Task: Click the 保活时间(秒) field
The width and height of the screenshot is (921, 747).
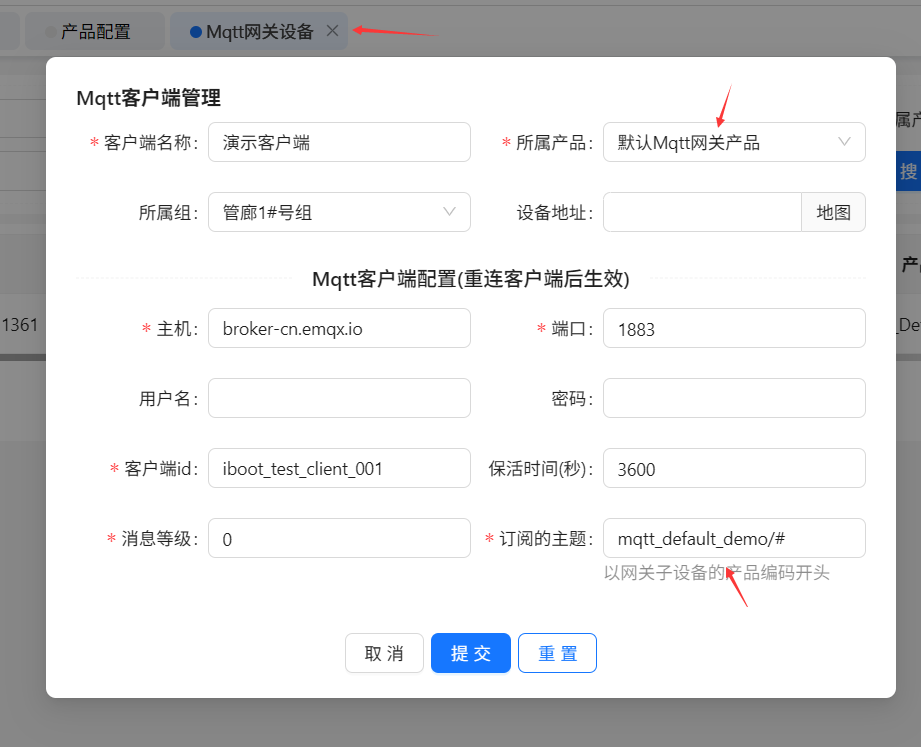Action: click(734, 468)
